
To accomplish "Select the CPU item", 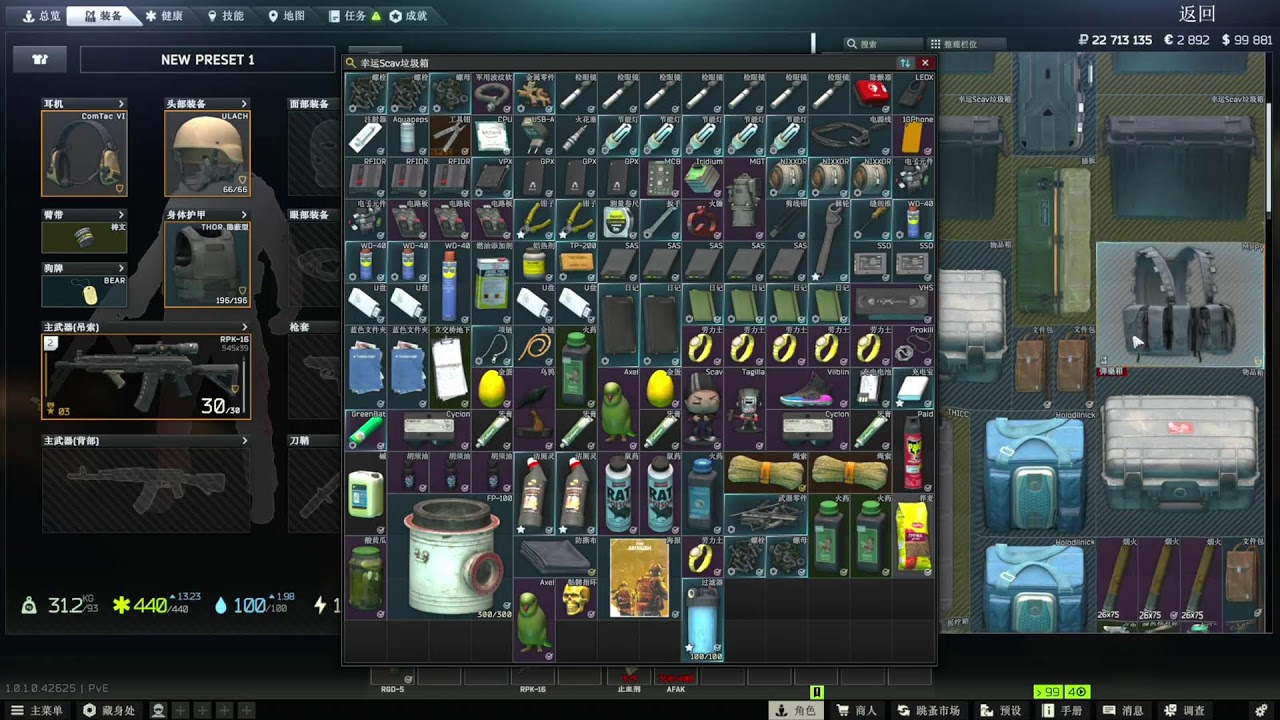I will [x=492, y=135].
